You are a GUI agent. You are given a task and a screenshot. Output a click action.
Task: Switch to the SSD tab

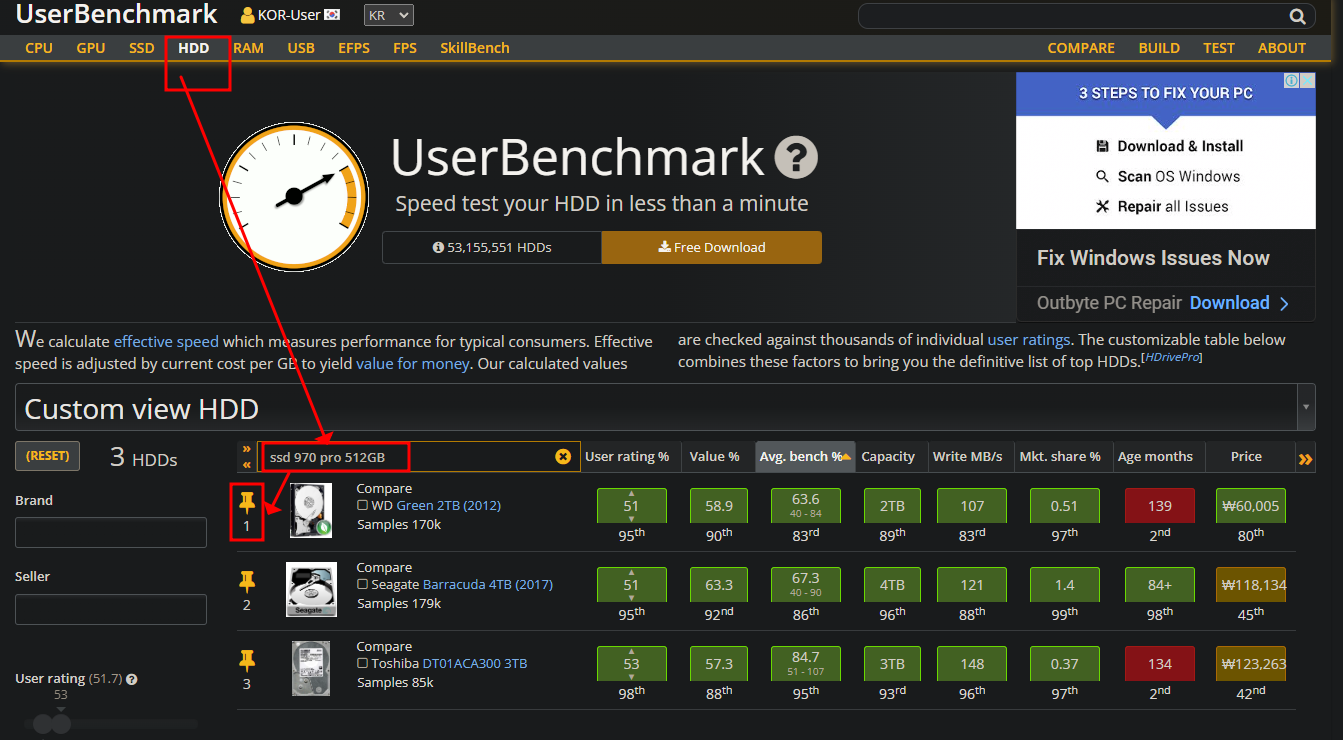click(x=142, y=48)
